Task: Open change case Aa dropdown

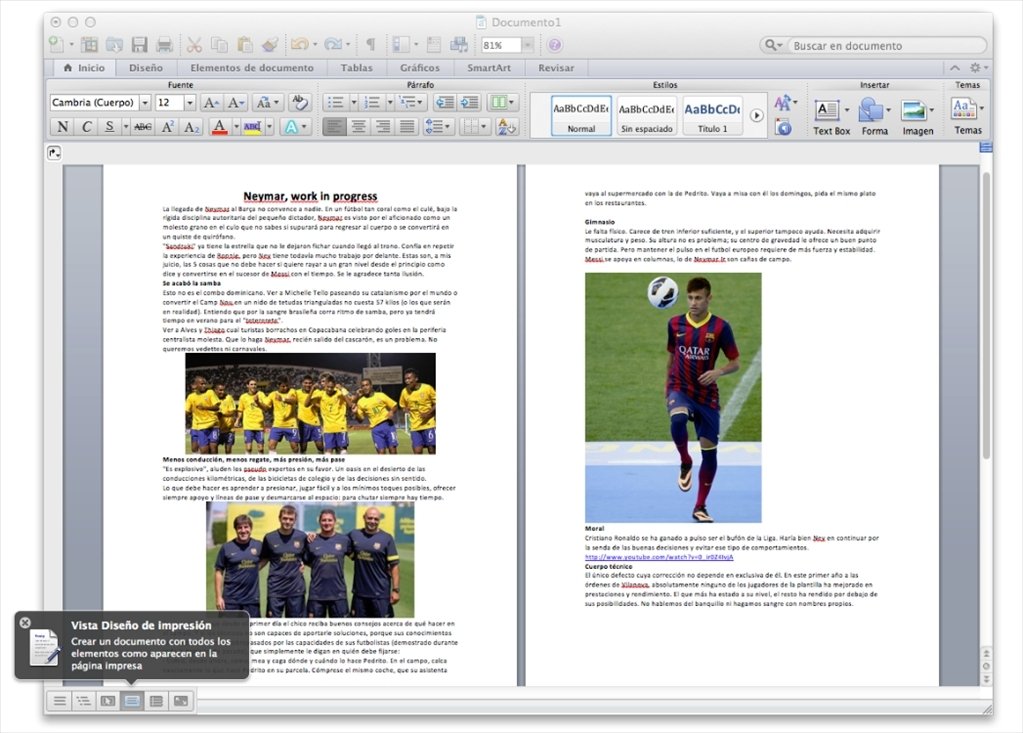Action: (x=267, y=102)
